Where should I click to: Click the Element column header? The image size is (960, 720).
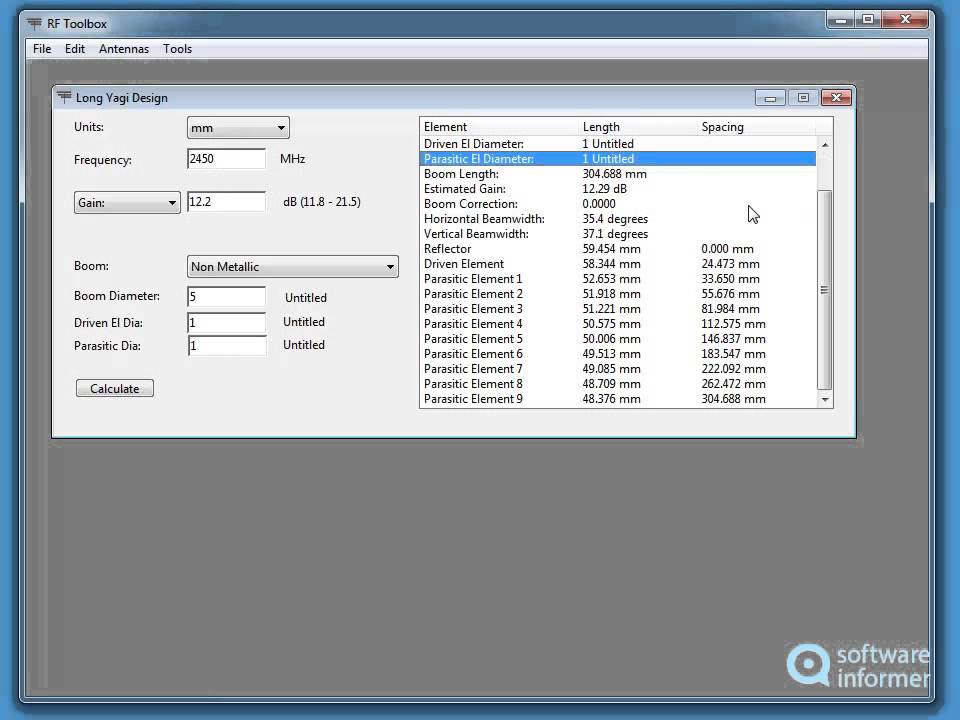click(499, 127)
